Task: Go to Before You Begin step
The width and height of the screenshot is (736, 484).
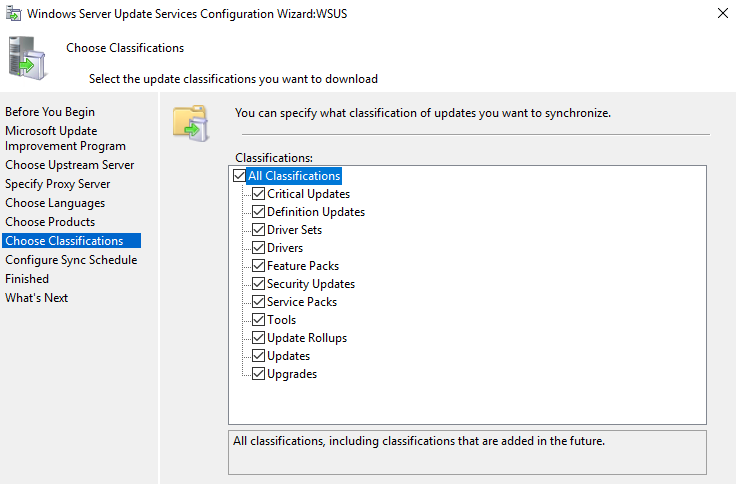Action: 50,112
